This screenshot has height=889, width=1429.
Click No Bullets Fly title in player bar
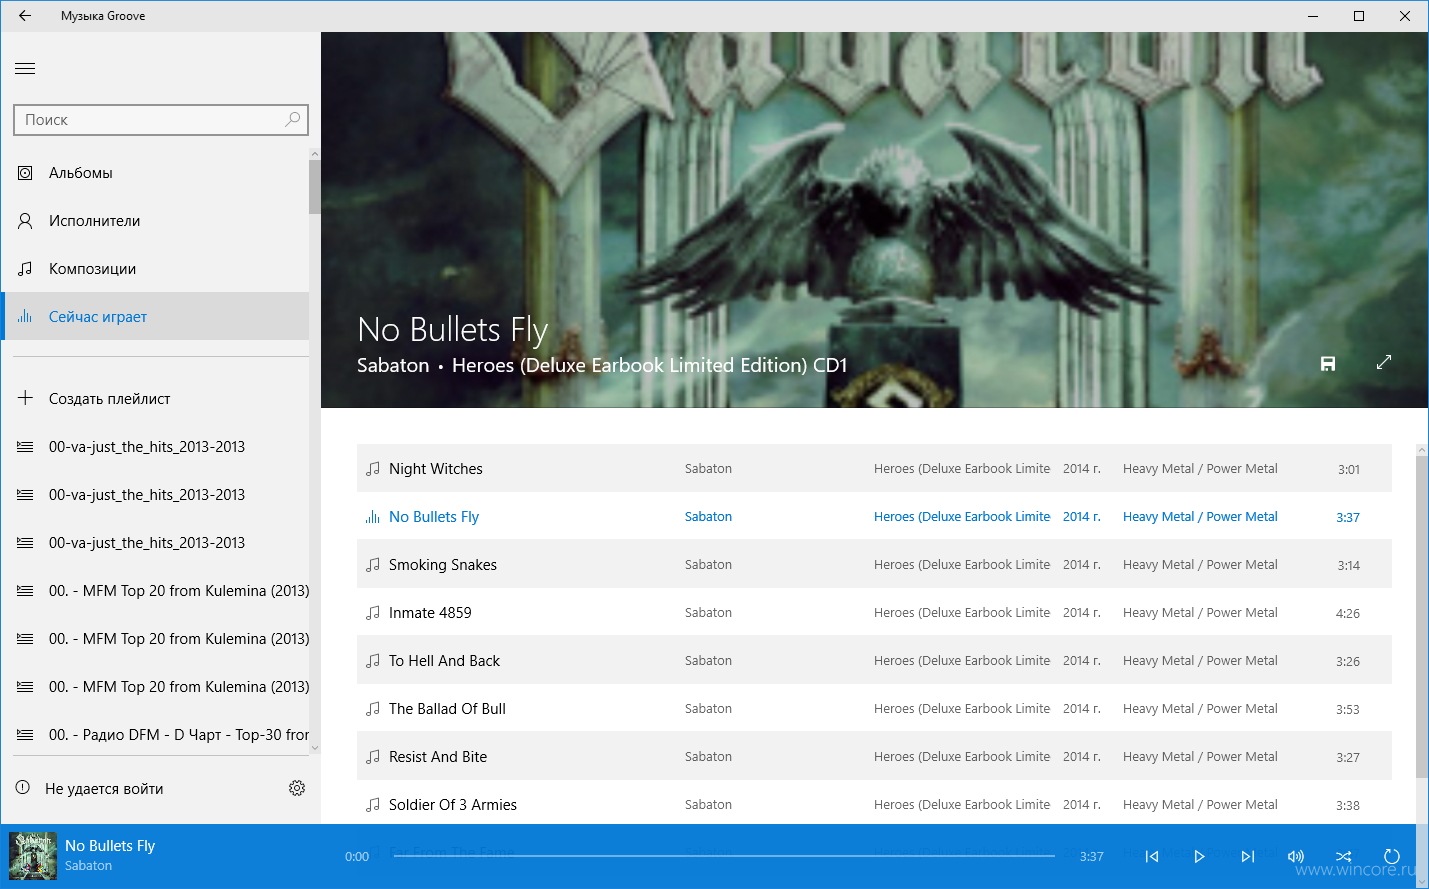tap(110, 846)
